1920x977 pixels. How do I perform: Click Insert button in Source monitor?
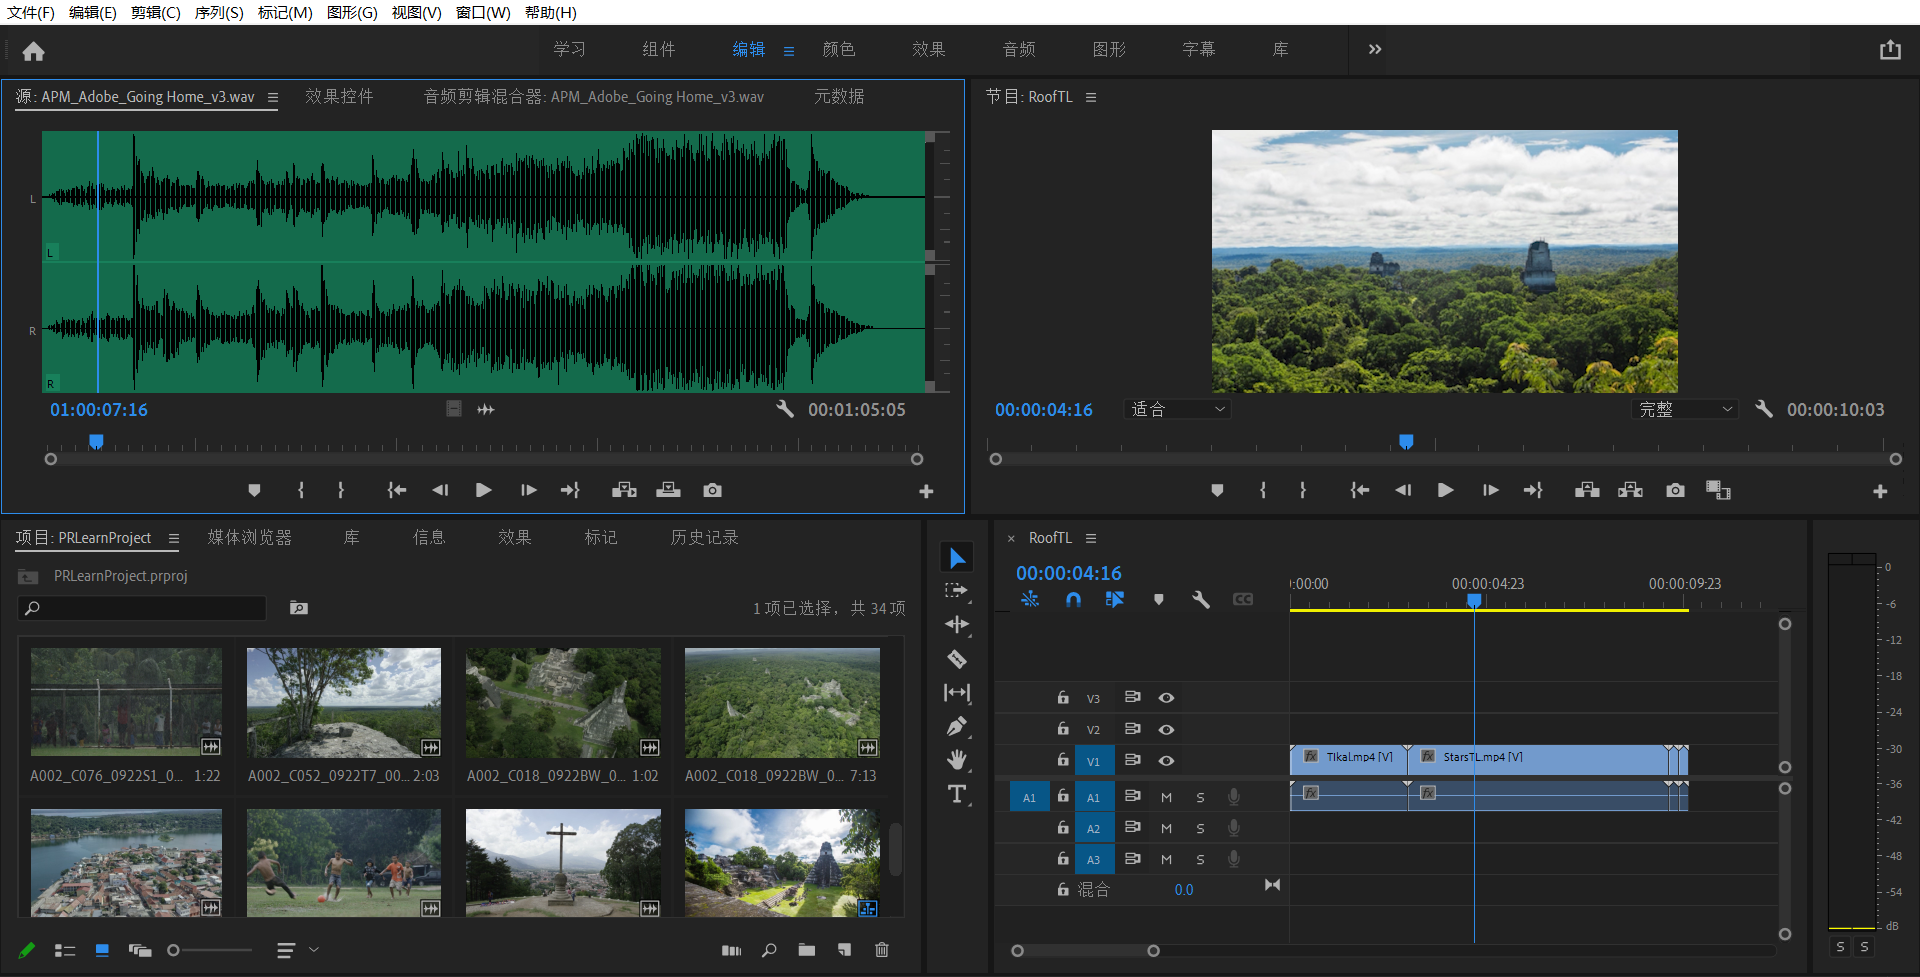(624, 490)
